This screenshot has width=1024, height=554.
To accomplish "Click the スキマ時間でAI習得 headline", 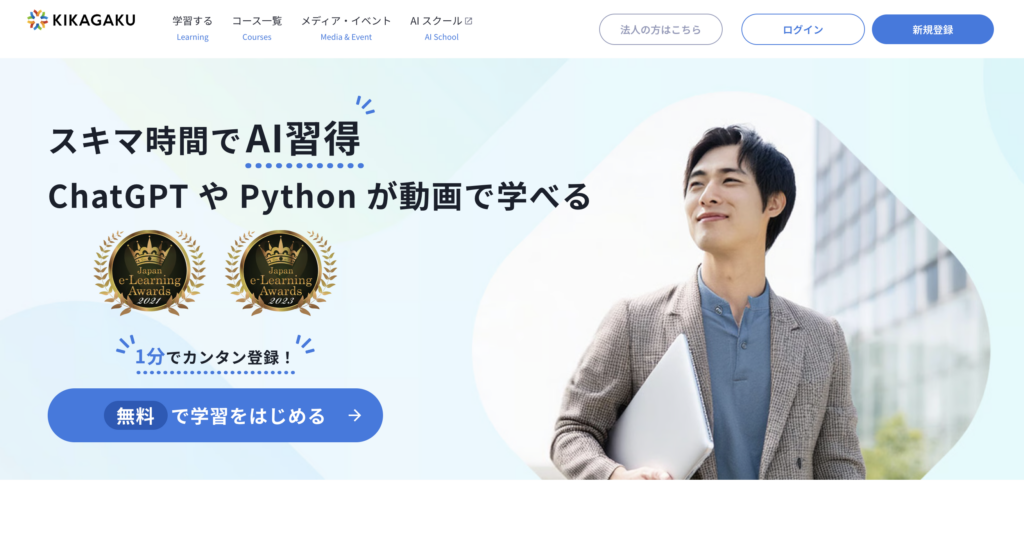I will pyautogui.click(x=204, y=140).
